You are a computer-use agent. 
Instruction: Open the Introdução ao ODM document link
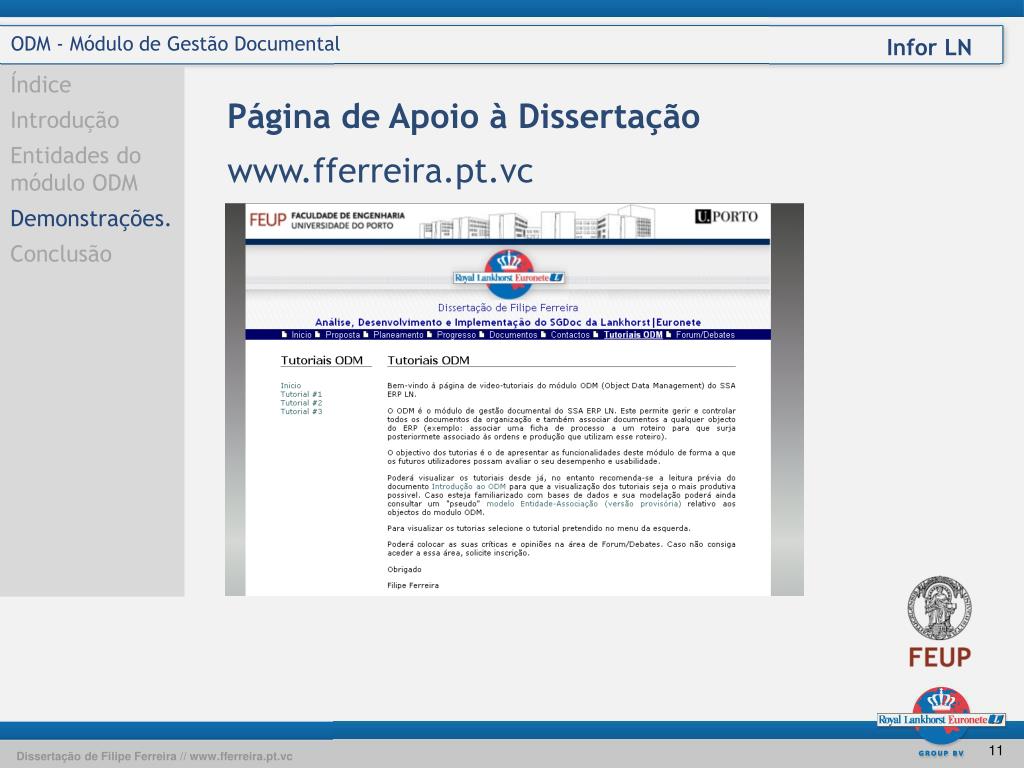point(468,487)
